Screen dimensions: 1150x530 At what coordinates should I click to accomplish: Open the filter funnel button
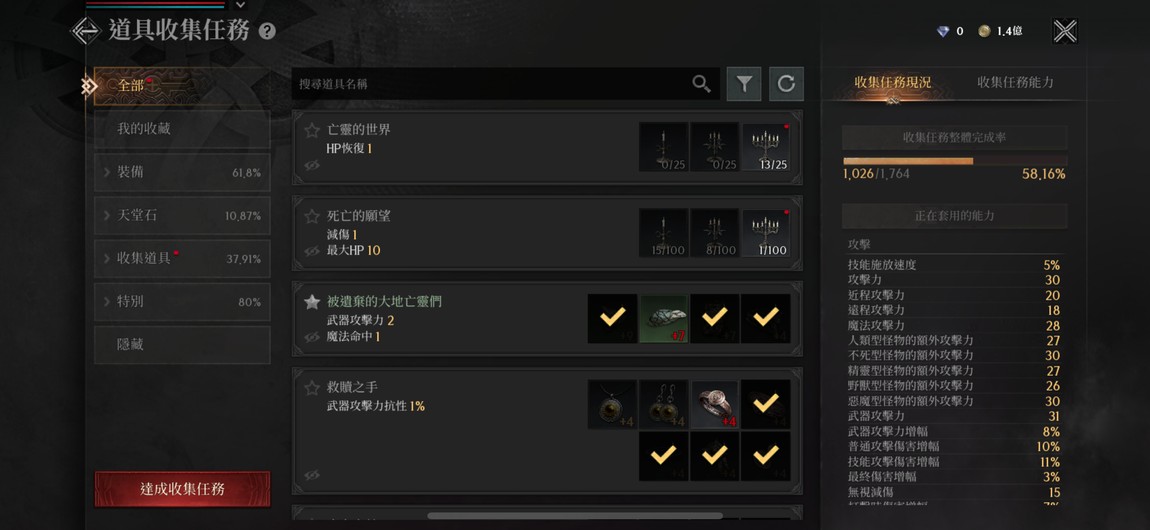(x=744, y=84)
